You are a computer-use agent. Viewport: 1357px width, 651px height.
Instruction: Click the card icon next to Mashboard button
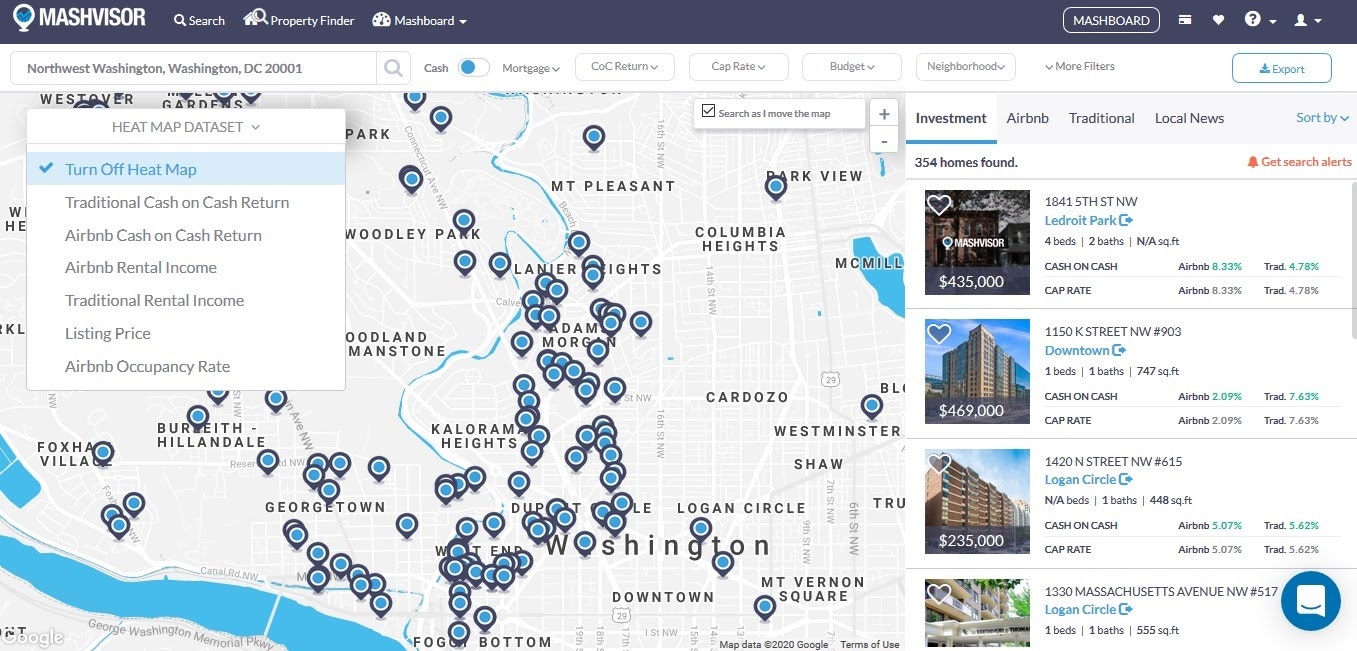(1185, 20)
